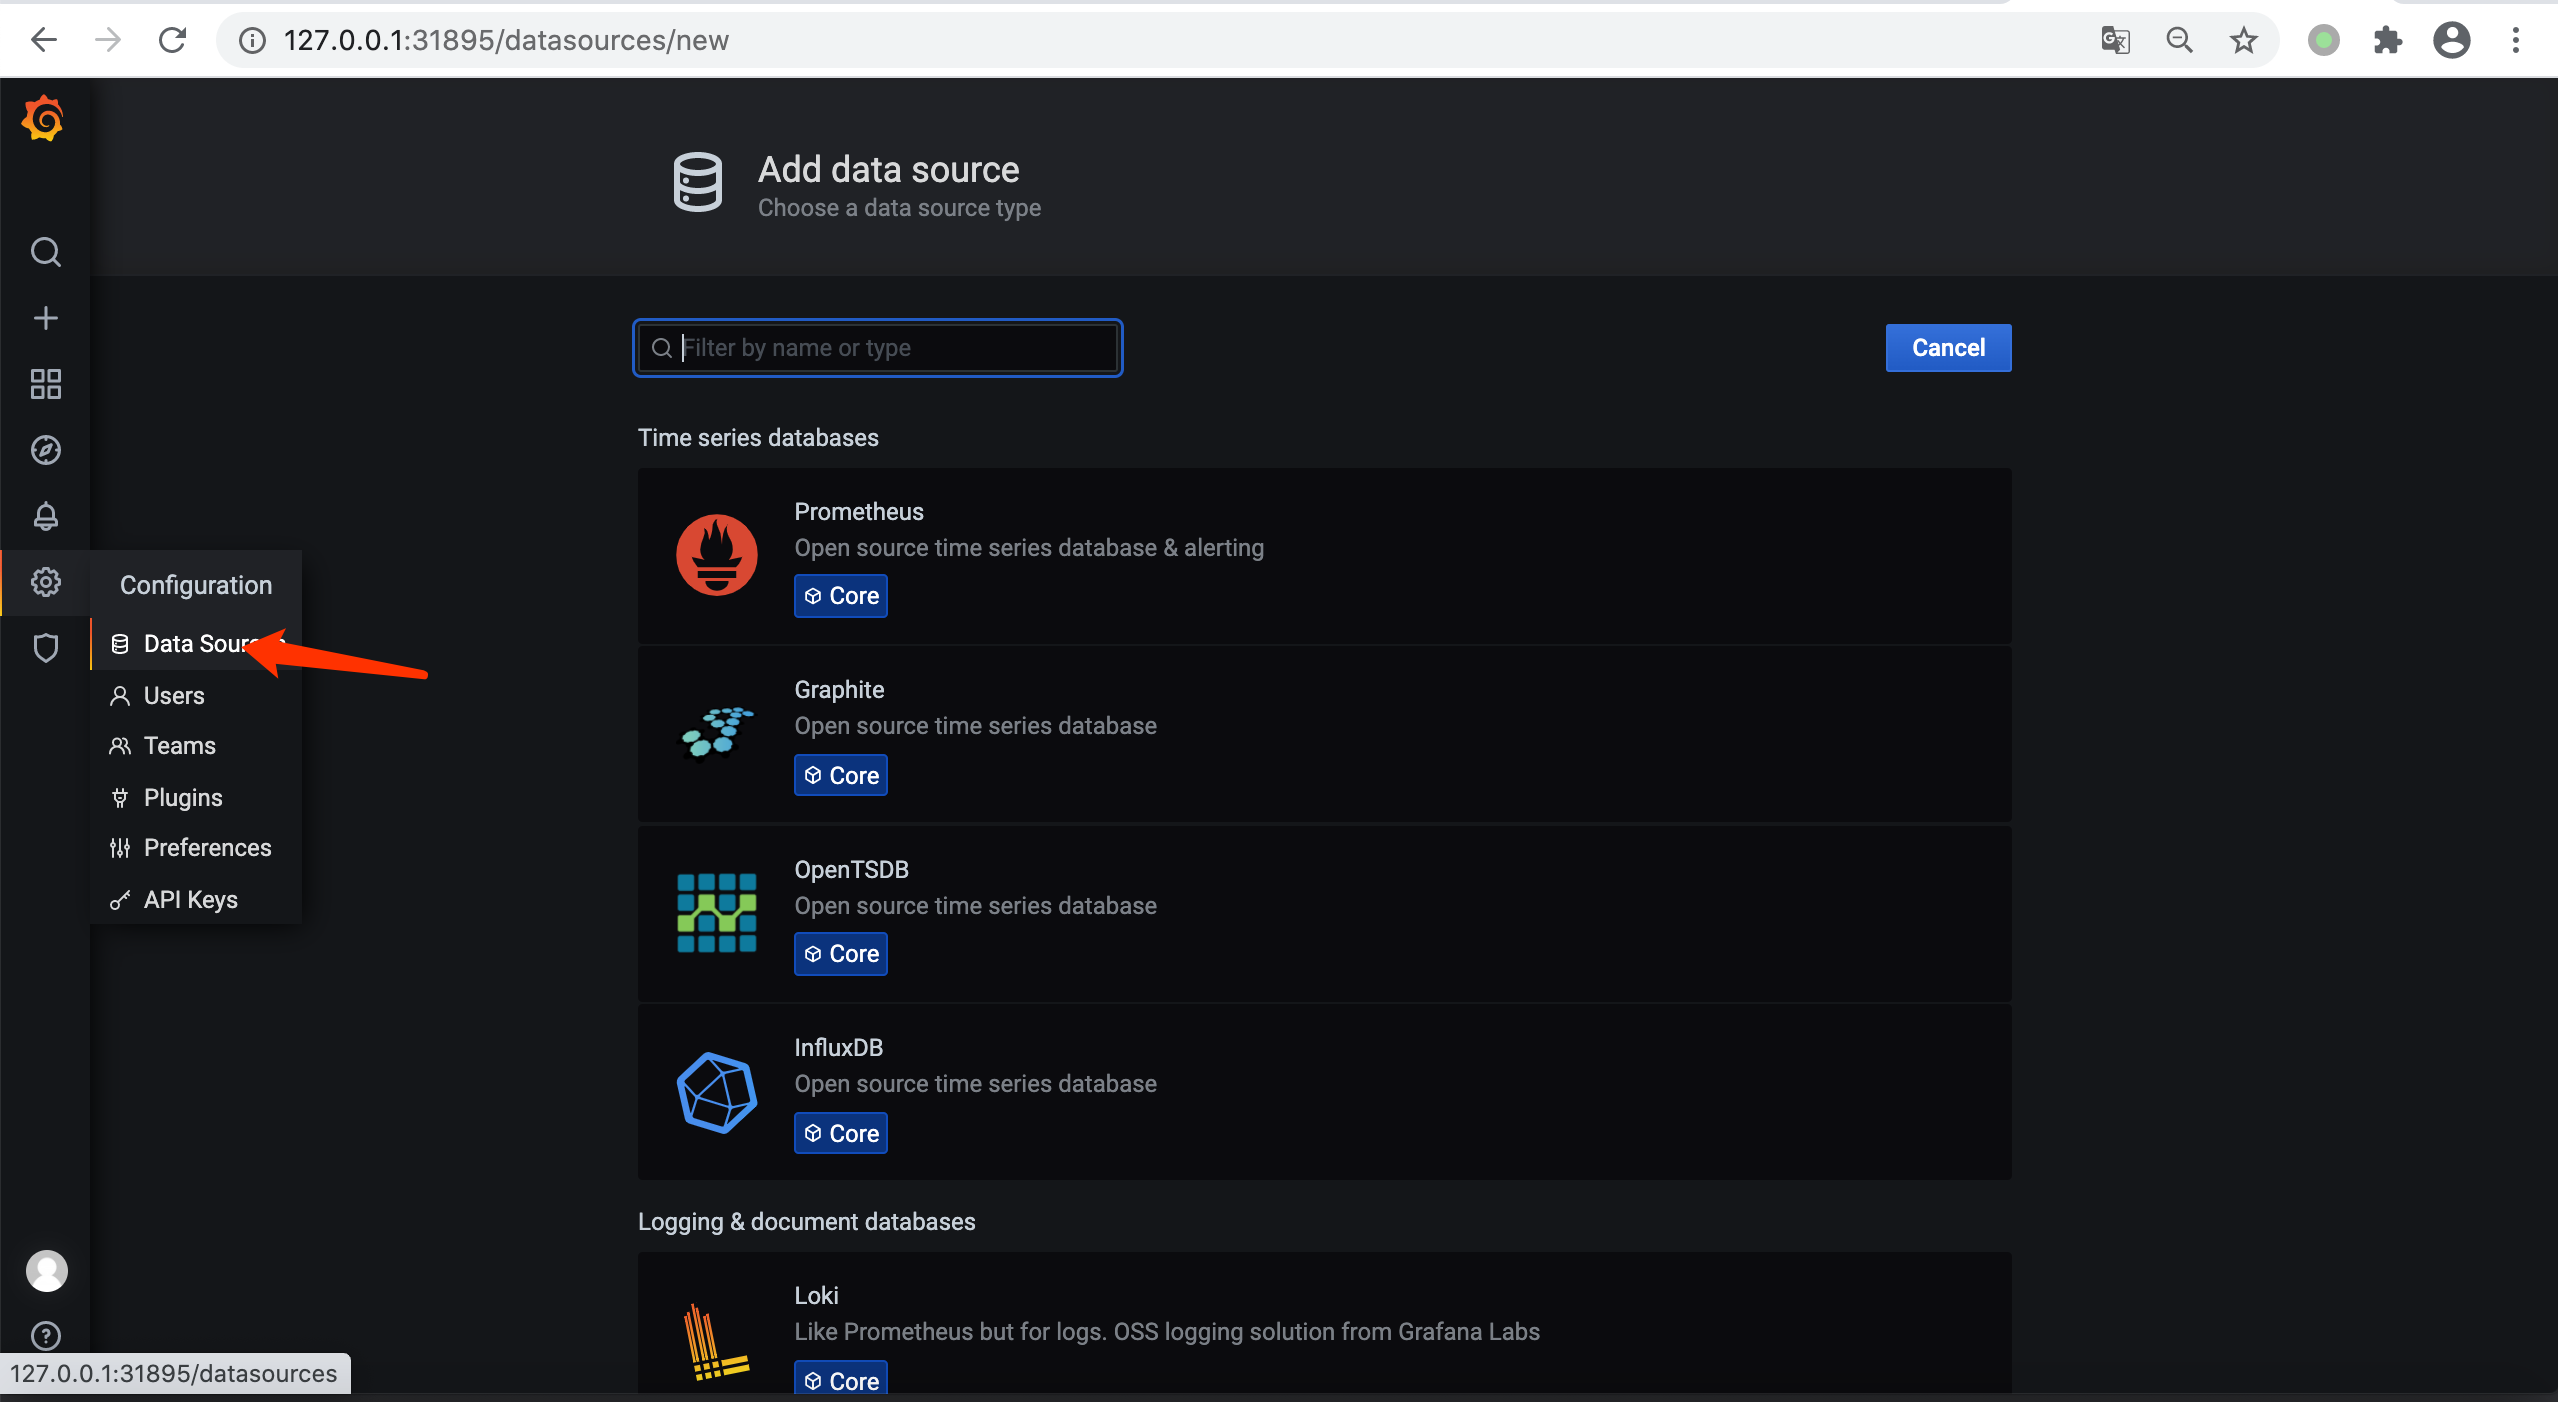Click the Grafana logo home icon
The width and height of the screenshot is (2558, 1402).
[x=44, y=119]
